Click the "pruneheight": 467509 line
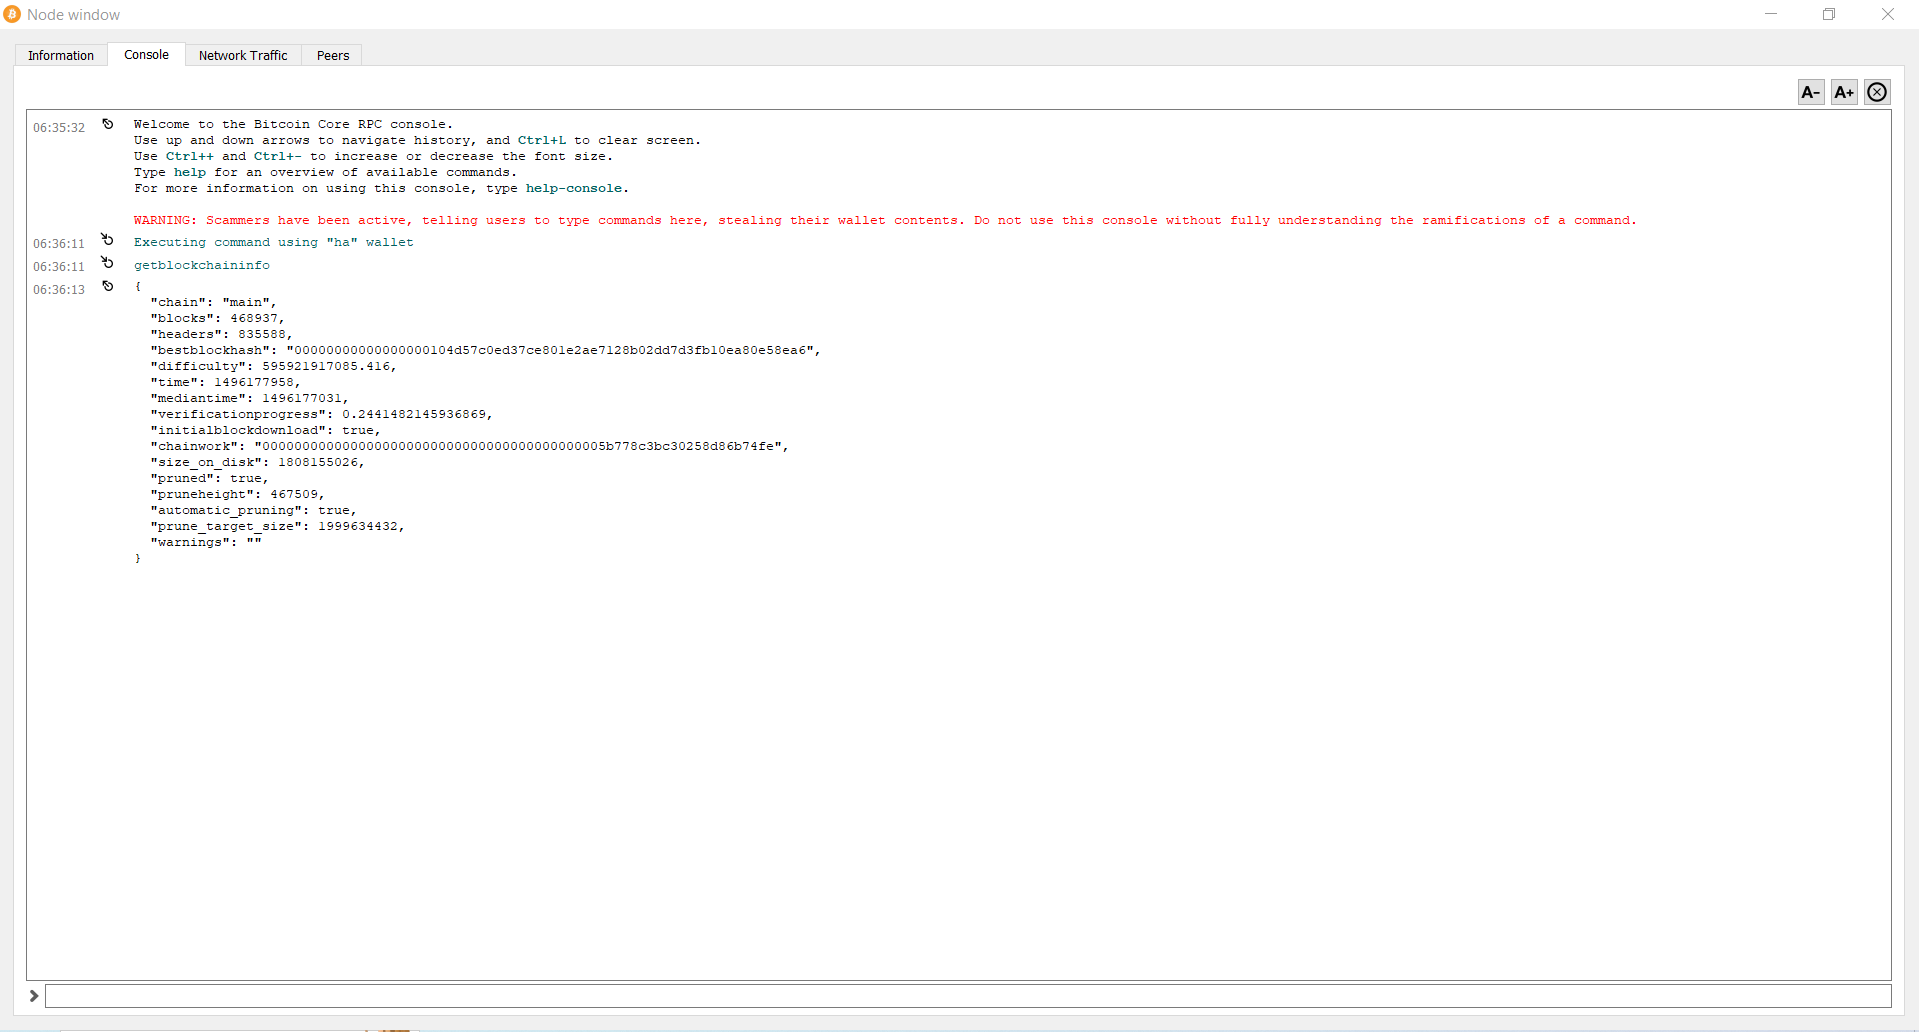The height and width of the screenshot is (1032, 1919). click(x=237, y=494)
